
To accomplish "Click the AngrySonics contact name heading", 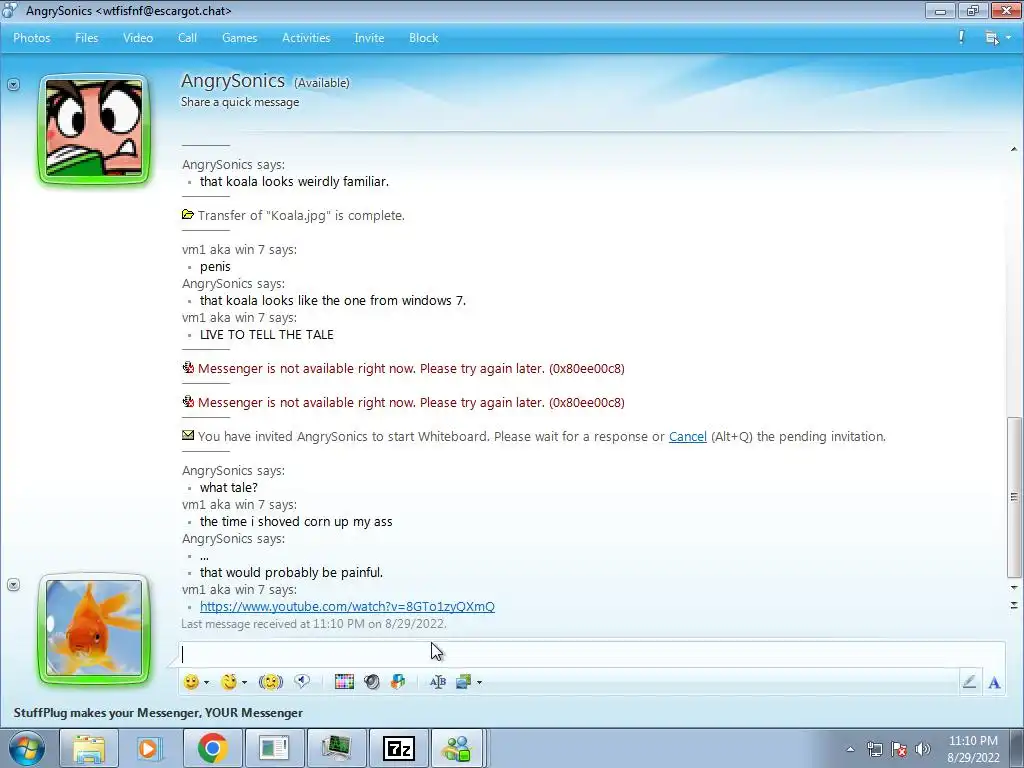I will (232, 80).
